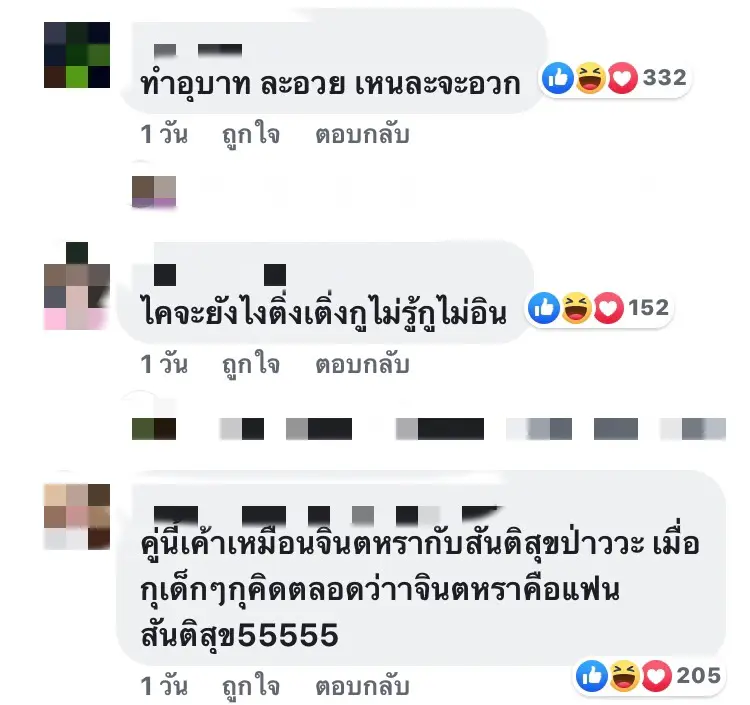Click the thumbs-up reaction beside count 332
750x705 pixels.
click(x=558, y=78)
